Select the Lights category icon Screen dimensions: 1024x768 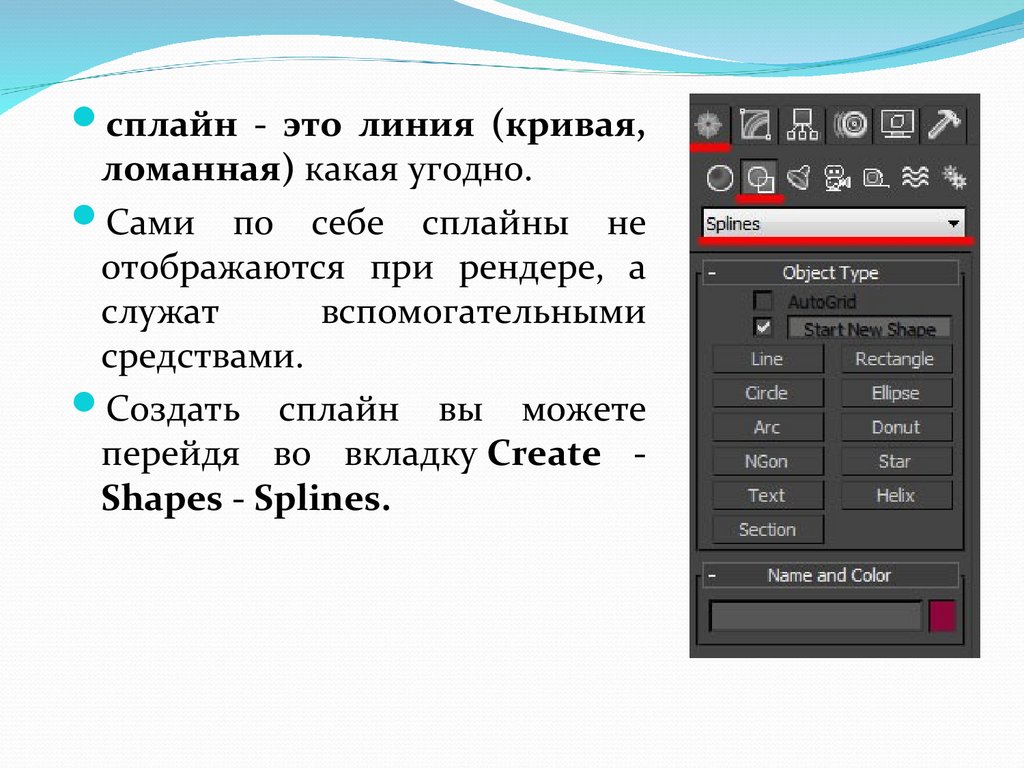pos(799,178)
